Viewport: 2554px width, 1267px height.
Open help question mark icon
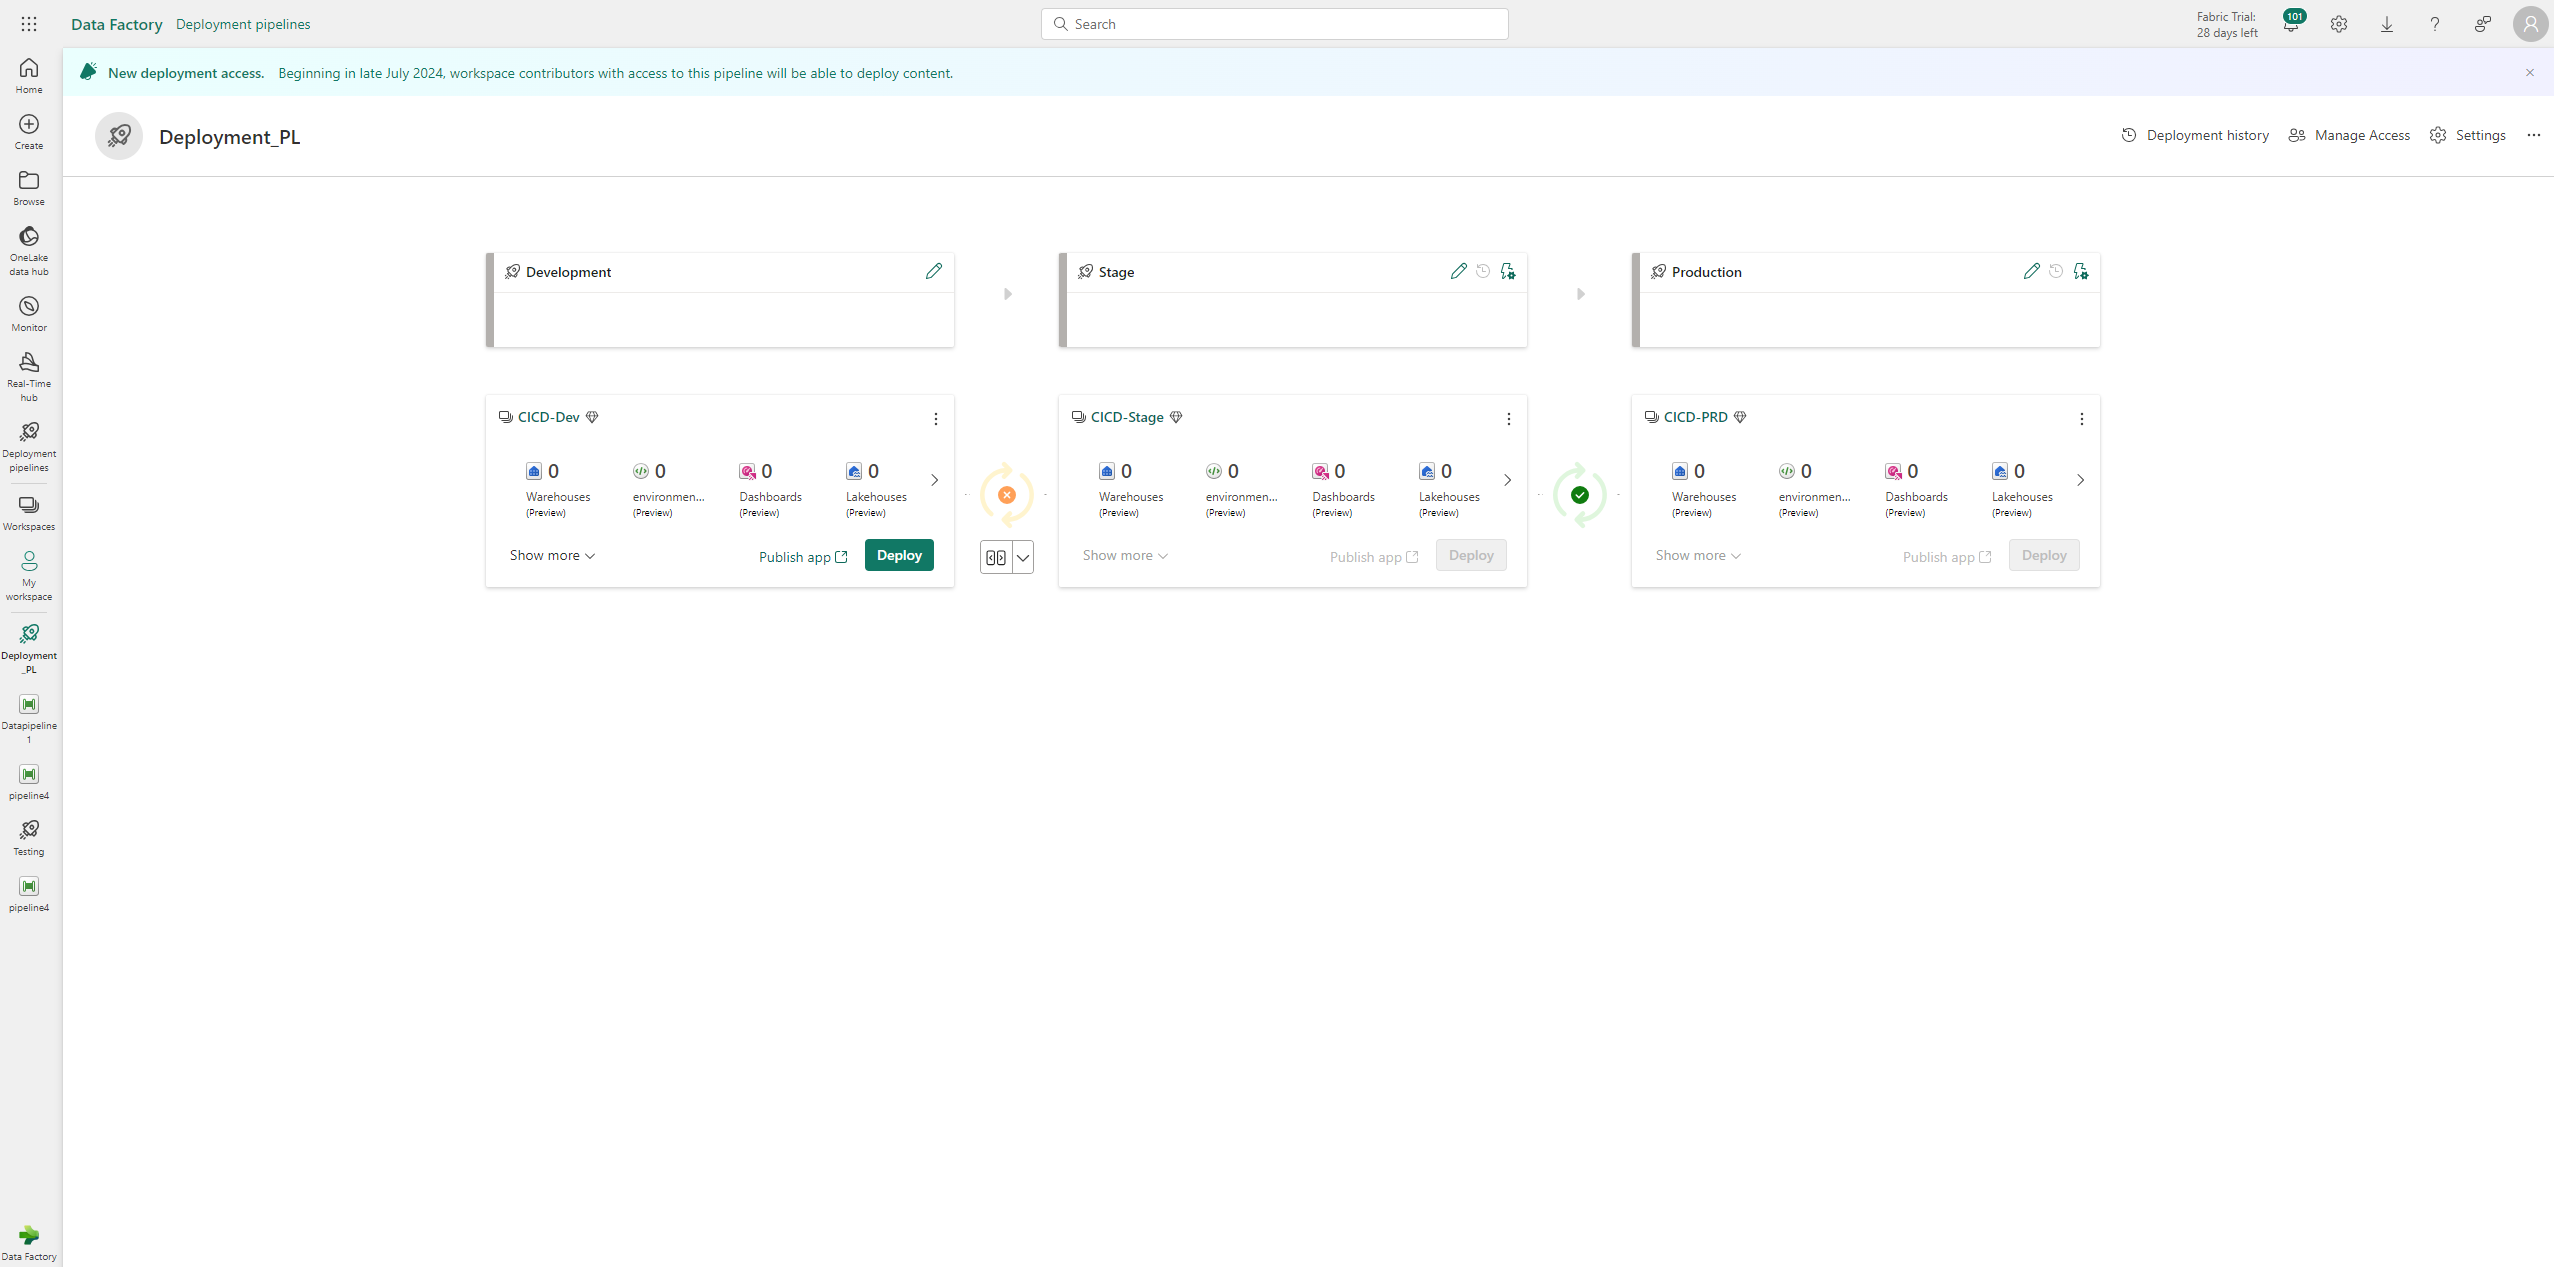[2435, 24]
